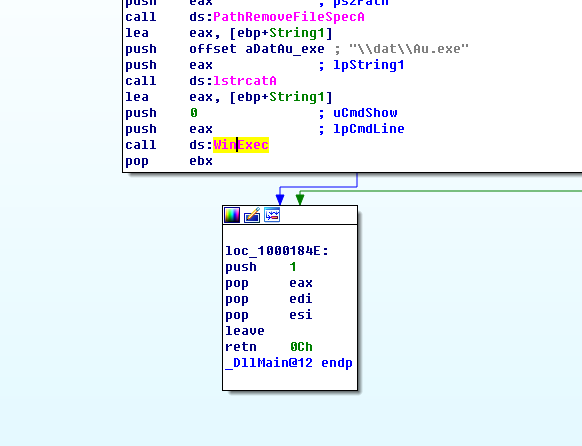Viewport: 582px width, 446px height.
Task: Click the PathRemoveFileSpecA import name
Action: click(289, 17)
